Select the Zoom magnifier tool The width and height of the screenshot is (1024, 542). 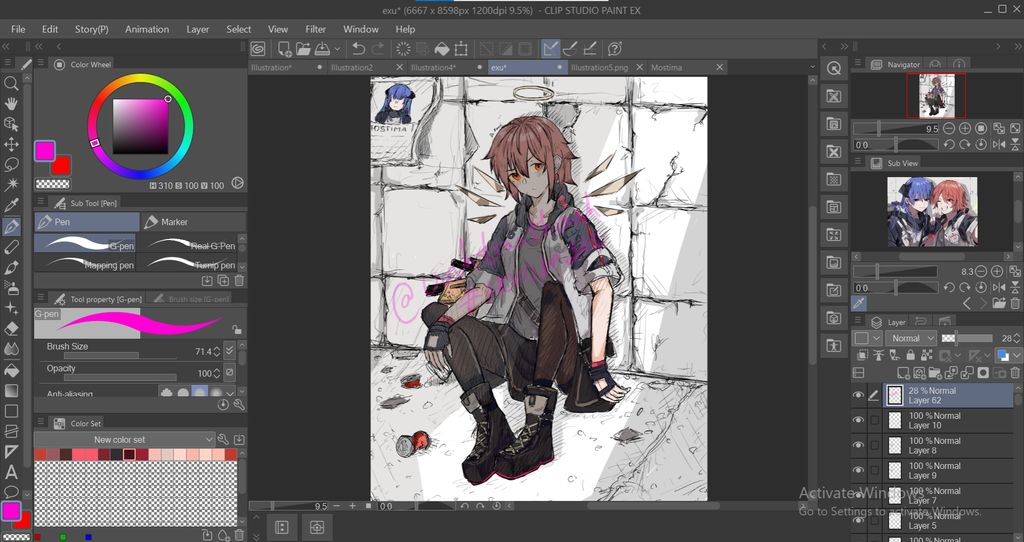[11, 83]
